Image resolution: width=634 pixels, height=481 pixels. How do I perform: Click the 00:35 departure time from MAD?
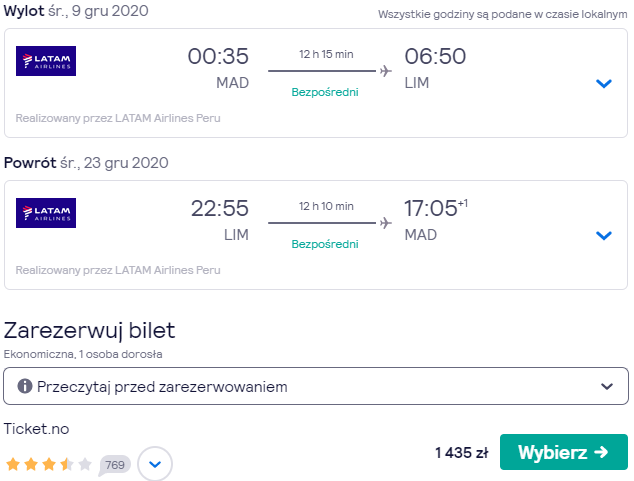point(218,56)
